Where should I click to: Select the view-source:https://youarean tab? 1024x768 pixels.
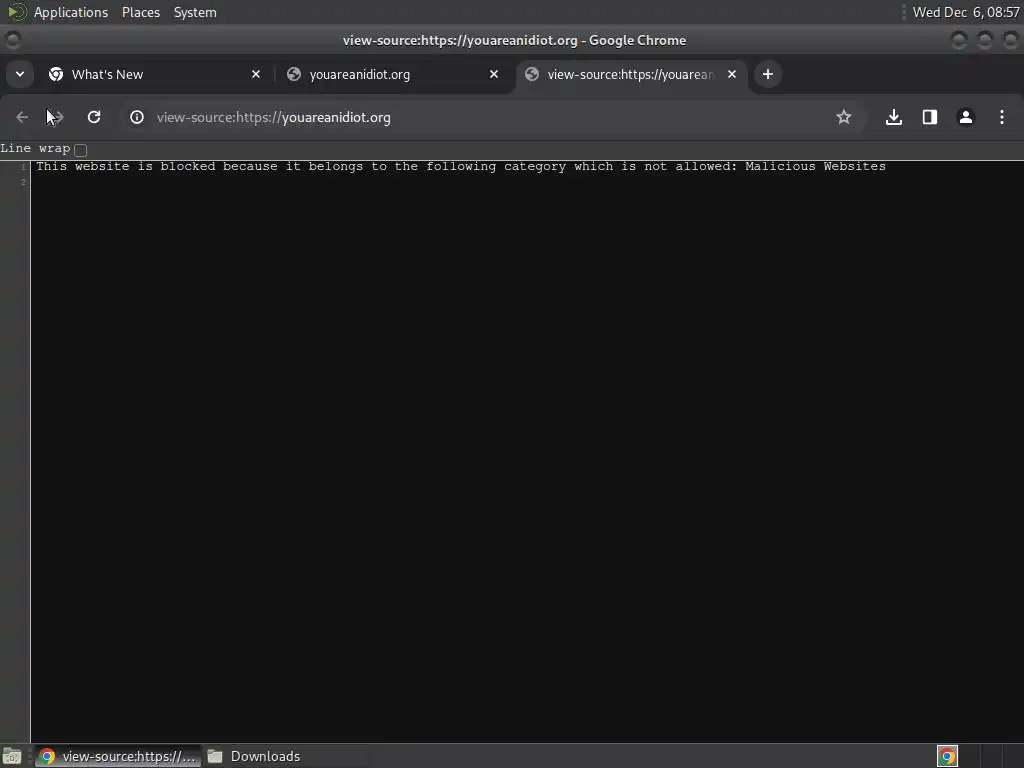click(x=631, y=74)
